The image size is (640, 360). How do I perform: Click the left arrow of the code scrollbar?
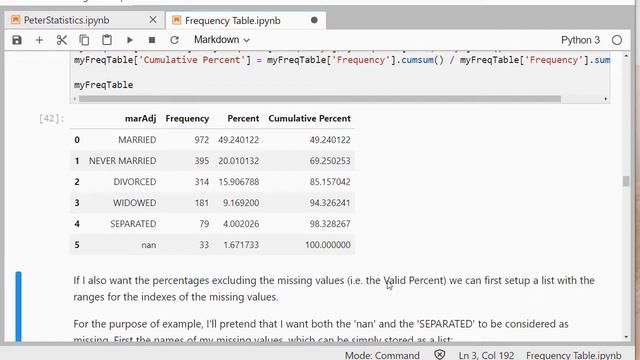point(74,99)
